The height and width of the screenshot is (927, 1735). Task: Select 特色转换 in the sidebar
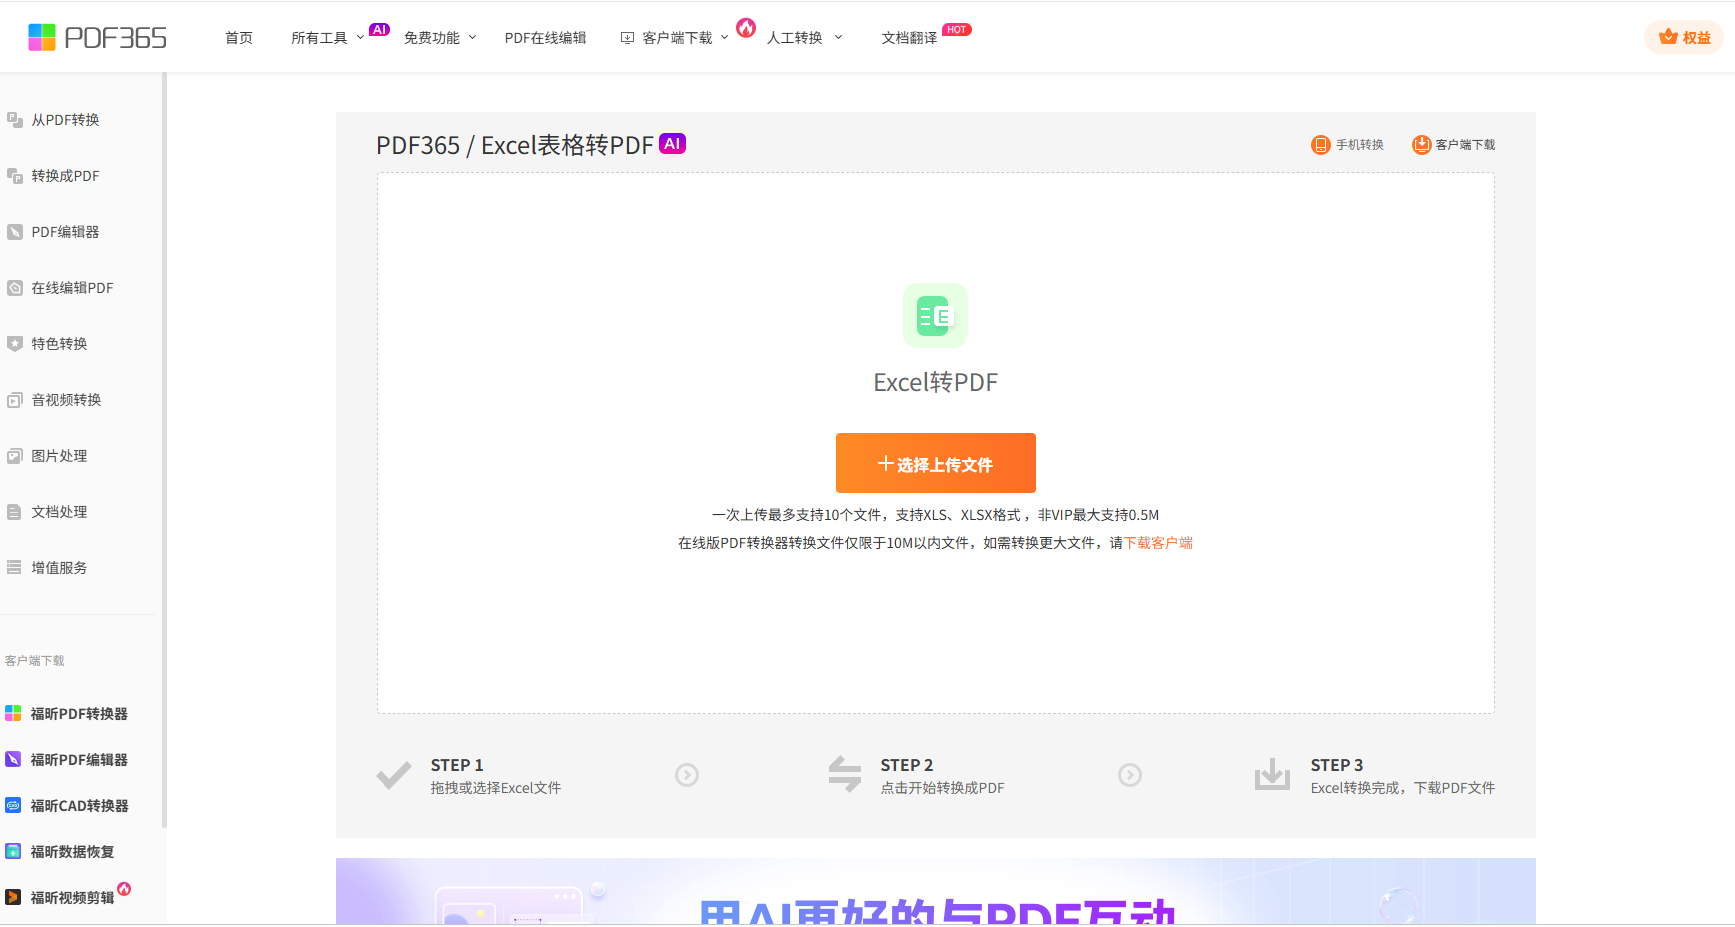(x=59, y=344)
